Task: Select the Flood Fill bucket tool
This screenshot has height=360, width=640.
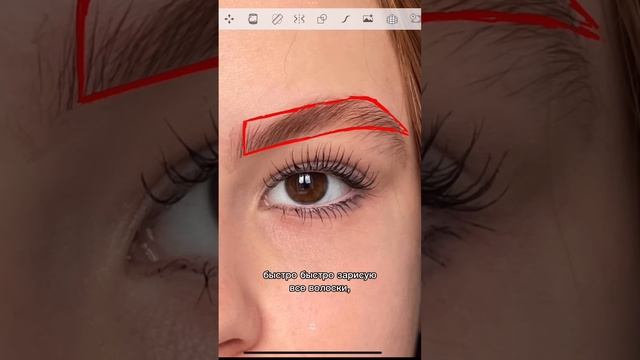Action: pos(253,19)
